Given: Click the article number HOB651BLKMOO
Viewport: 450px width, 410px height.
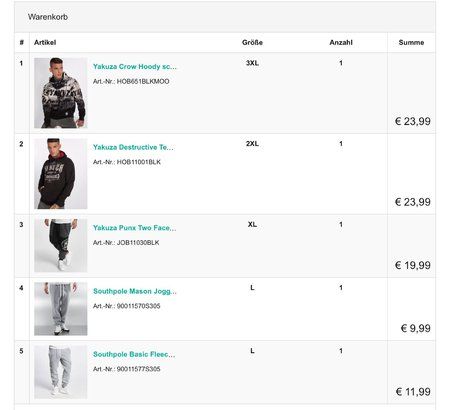Looking at the screenshot, I should 143,81.
